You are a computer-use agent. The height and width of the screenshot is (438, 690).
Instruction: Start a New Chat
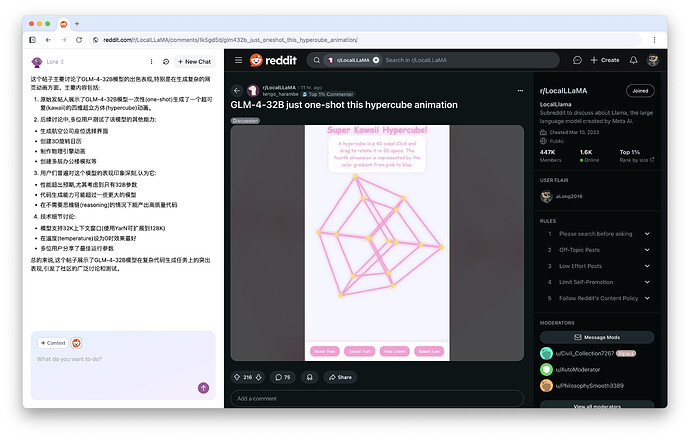point(195,62)
